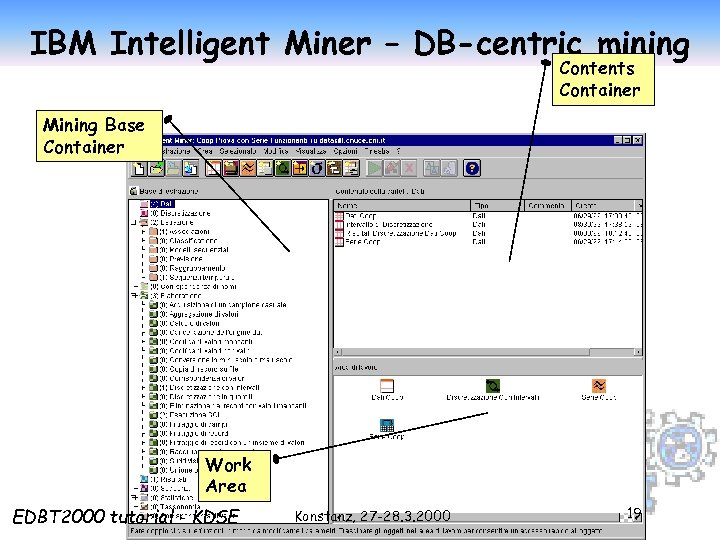Screen dimensions: 720x540
Task: Select the highlighted Dati tree node
Action: (x=162, y=204)
